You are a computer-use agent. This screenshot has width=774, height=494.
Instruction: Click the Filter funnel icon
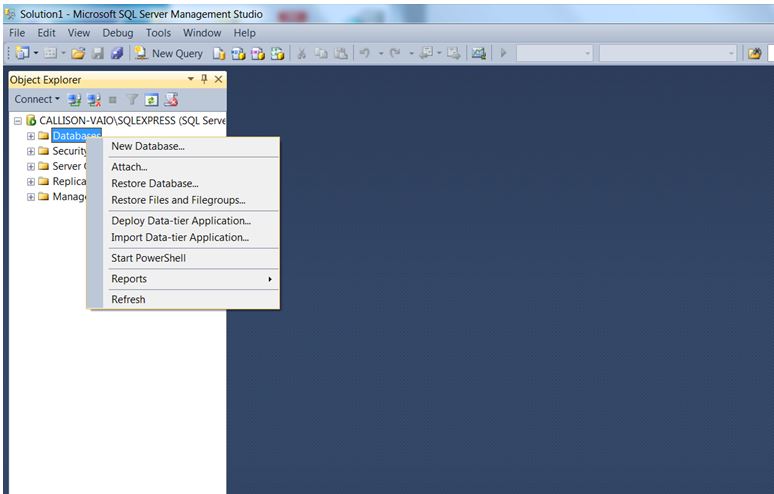pyautogui.click(x=132, y=100)
